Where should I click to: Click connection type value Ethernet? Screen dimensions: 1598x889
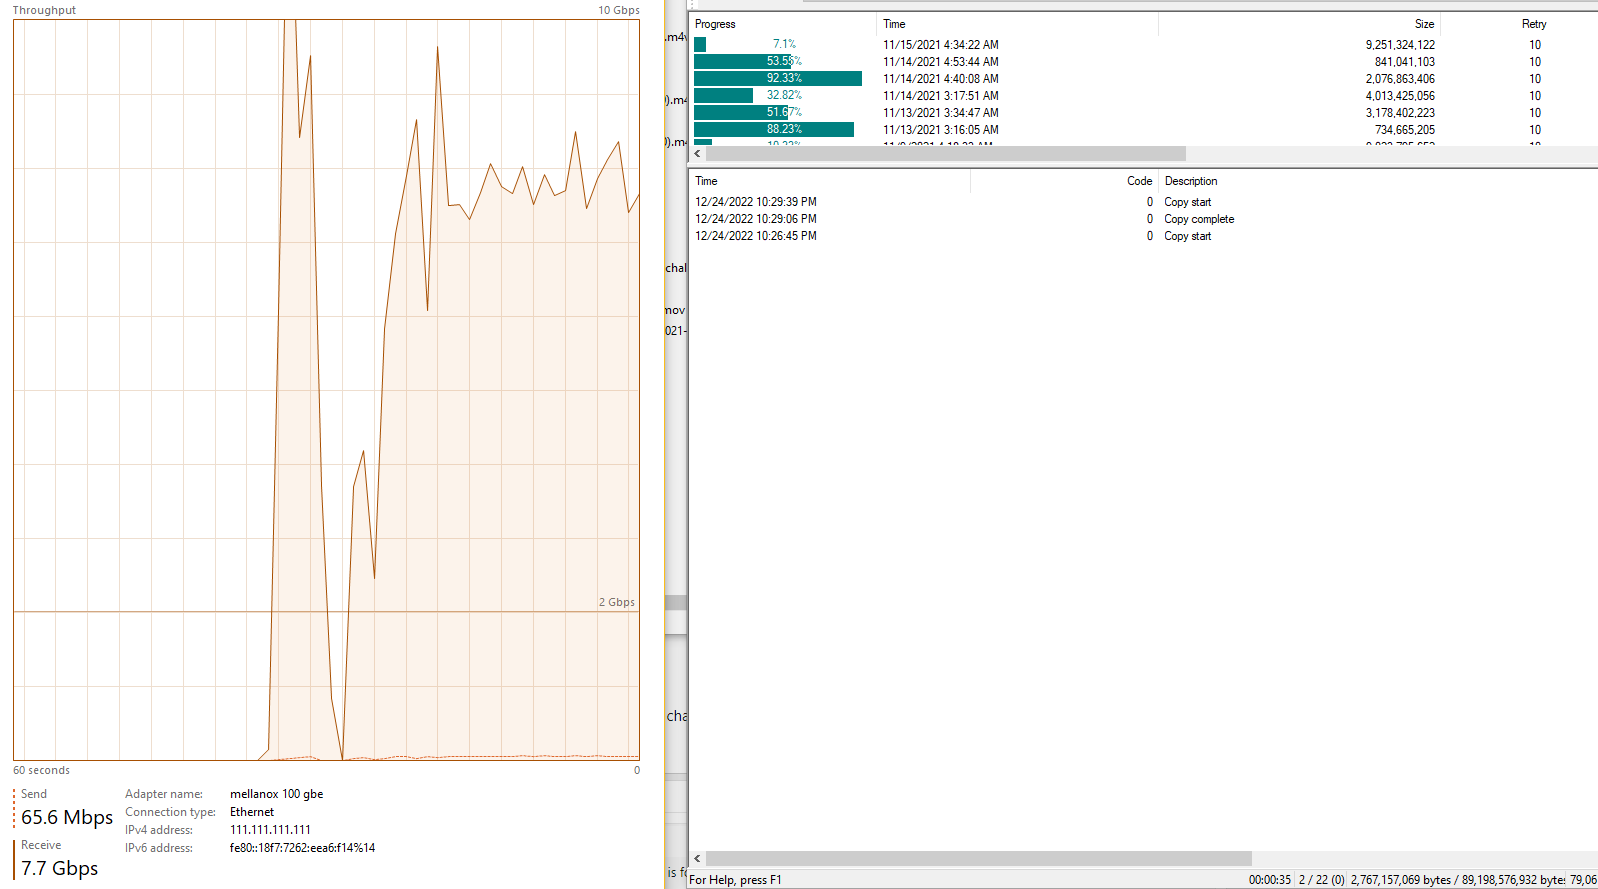(252, 812)
